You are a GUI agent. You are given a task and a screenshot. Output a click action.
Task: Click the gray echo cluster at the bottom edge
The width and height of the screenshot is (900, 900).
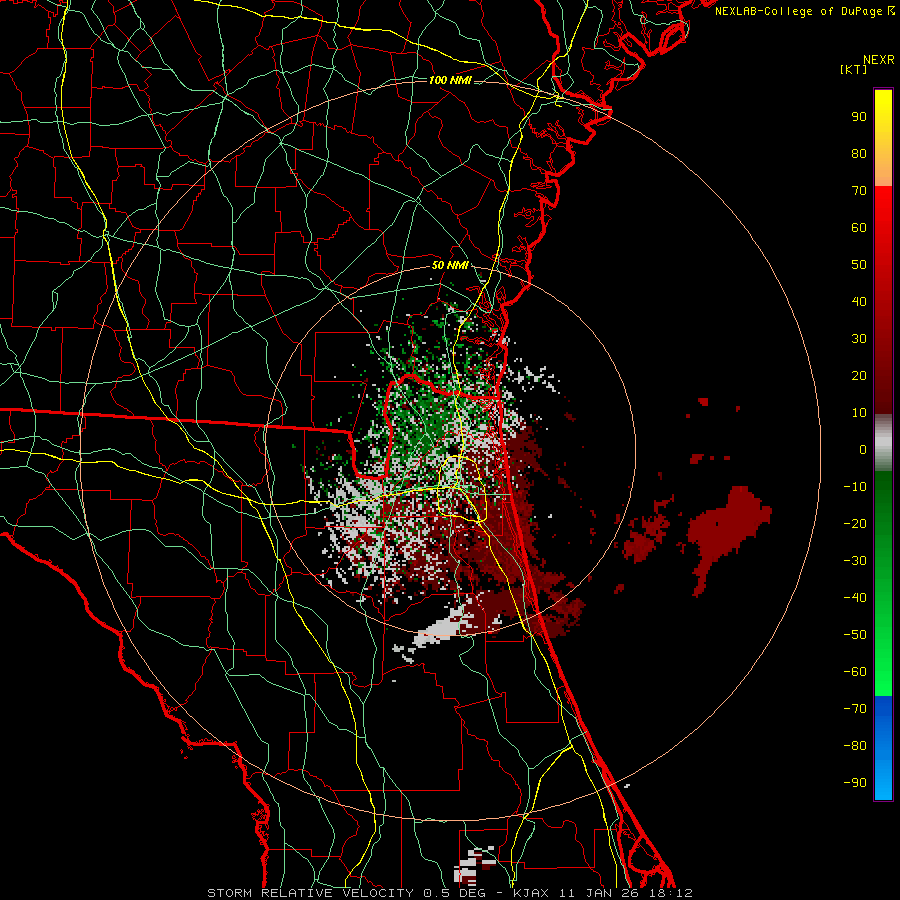(x=474, y=866)
